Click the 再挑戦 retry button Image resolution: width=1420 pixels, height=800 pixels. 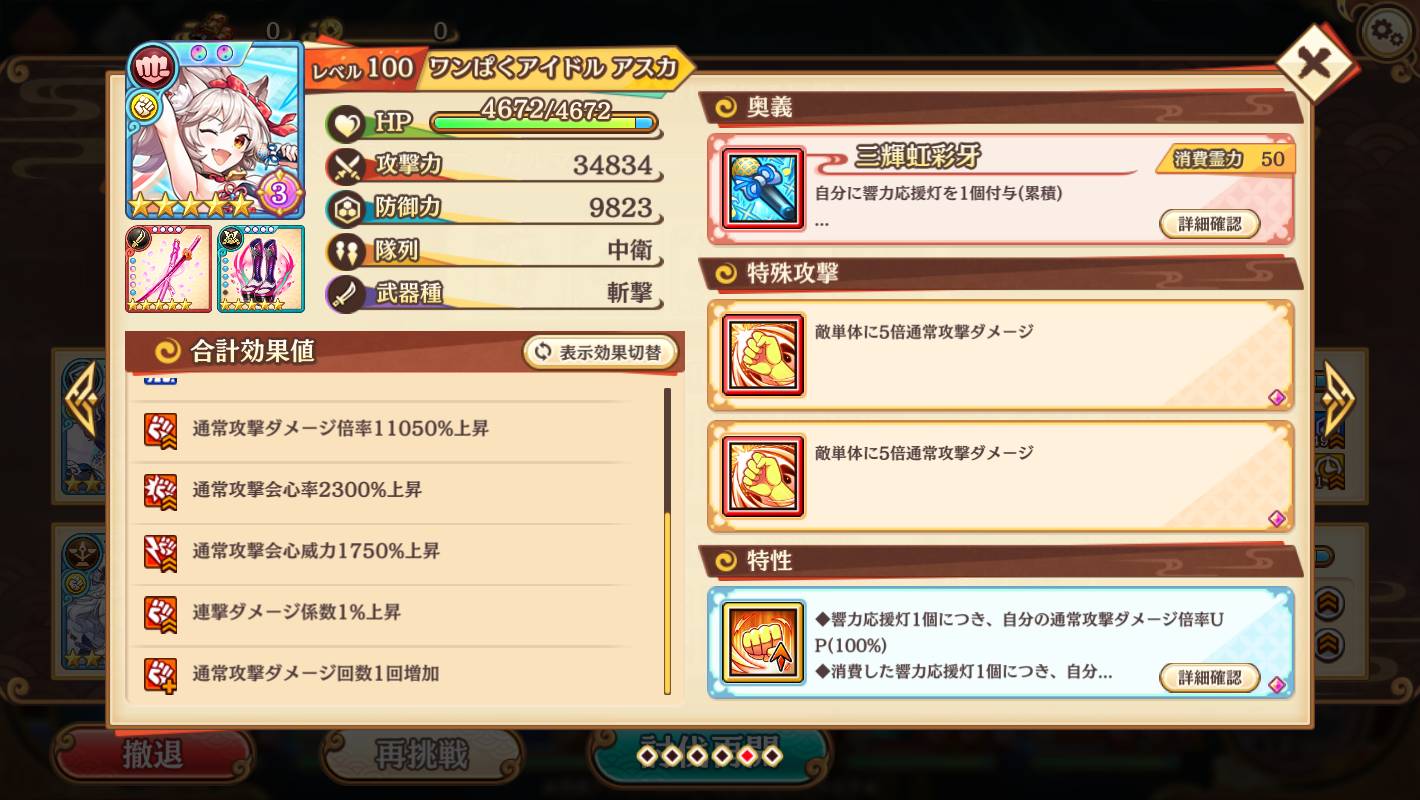click(x=421, y=755)
